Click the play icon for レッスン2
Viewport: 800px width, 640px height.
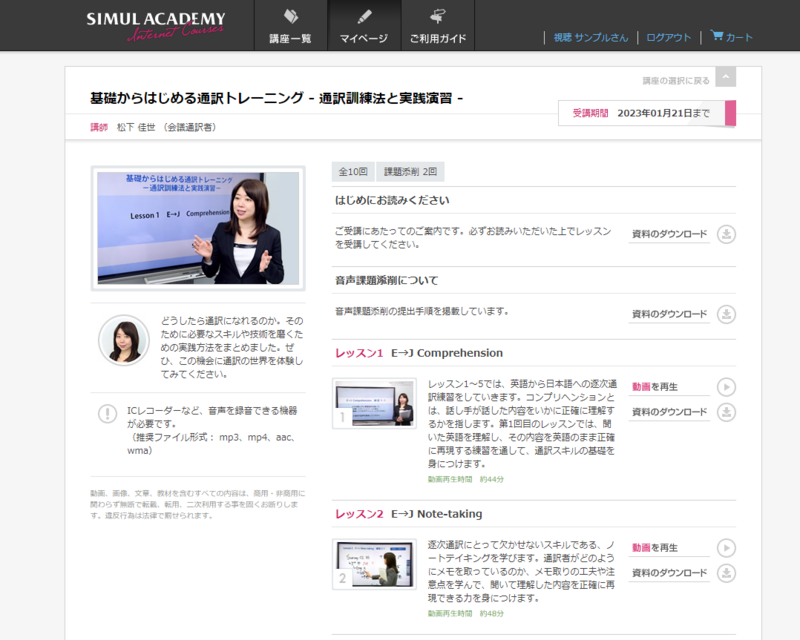coord(727,548)
